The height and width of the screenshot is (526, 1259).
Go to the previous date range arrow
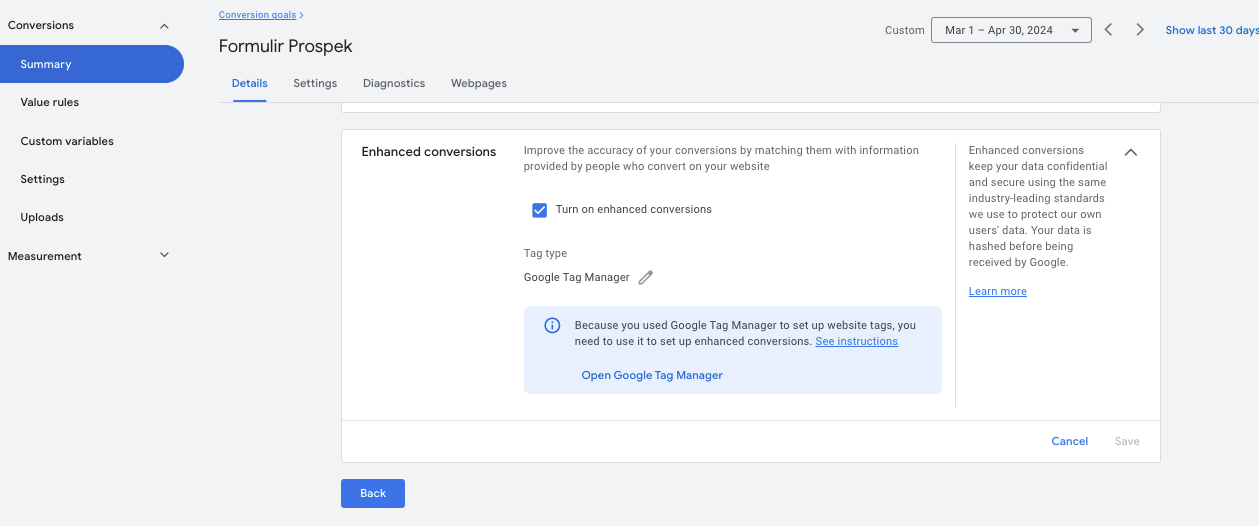[1108, 30]
